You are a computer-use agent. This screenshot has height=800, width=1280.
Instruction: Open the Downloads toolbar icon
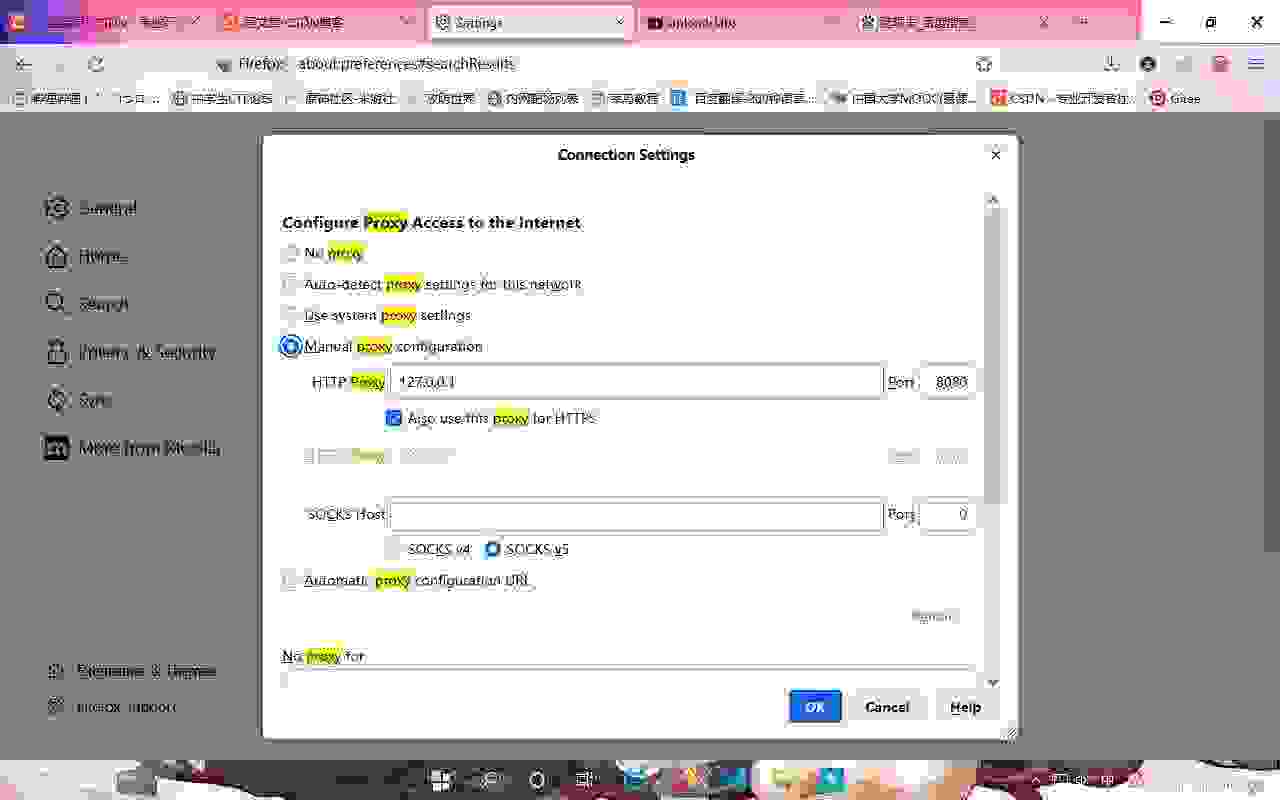(1112, 64)
